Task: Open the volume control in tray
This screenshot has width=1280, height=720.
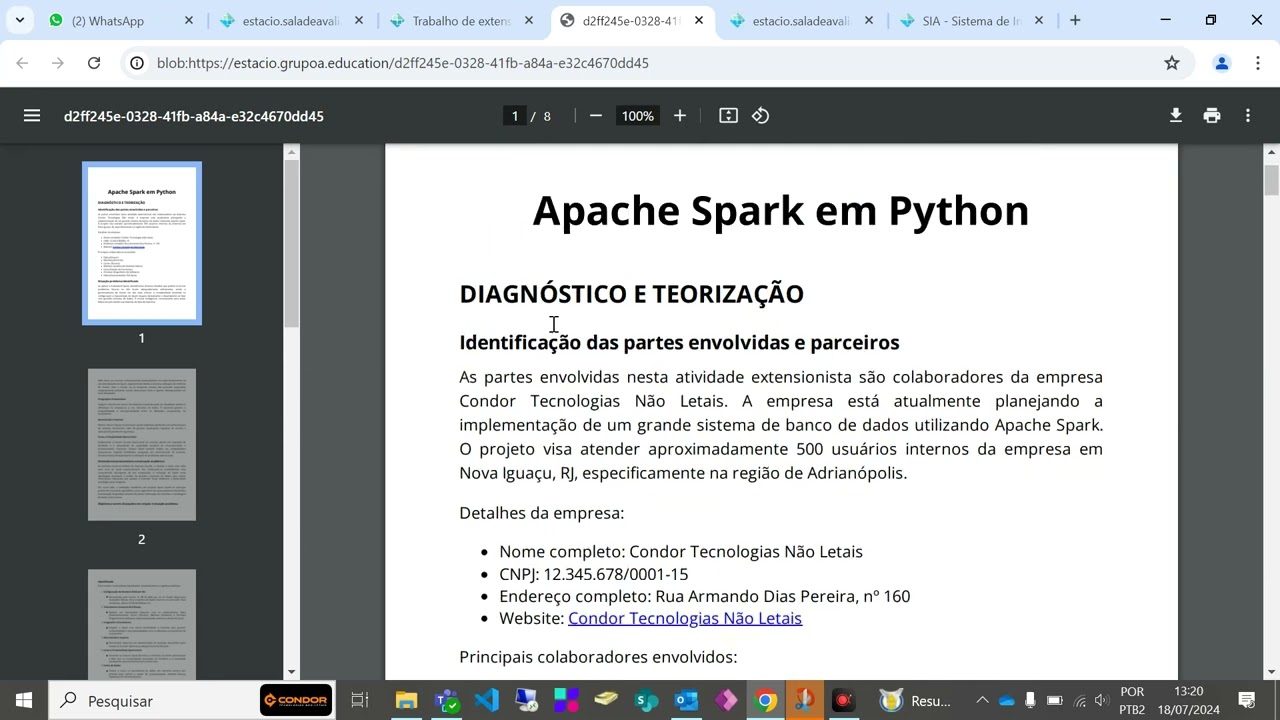Action: click(1101, 701)
